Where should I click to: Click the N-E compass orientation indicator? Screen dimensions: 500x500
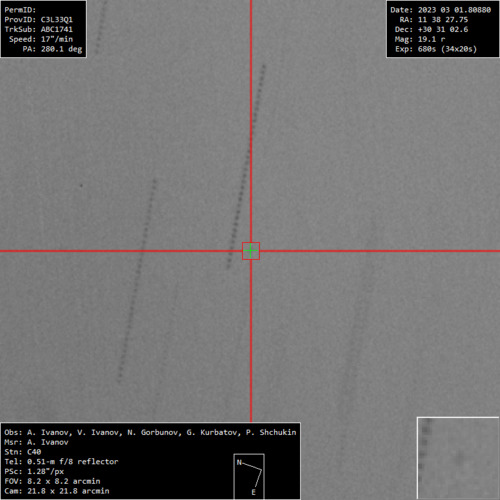tap(249, 476)
